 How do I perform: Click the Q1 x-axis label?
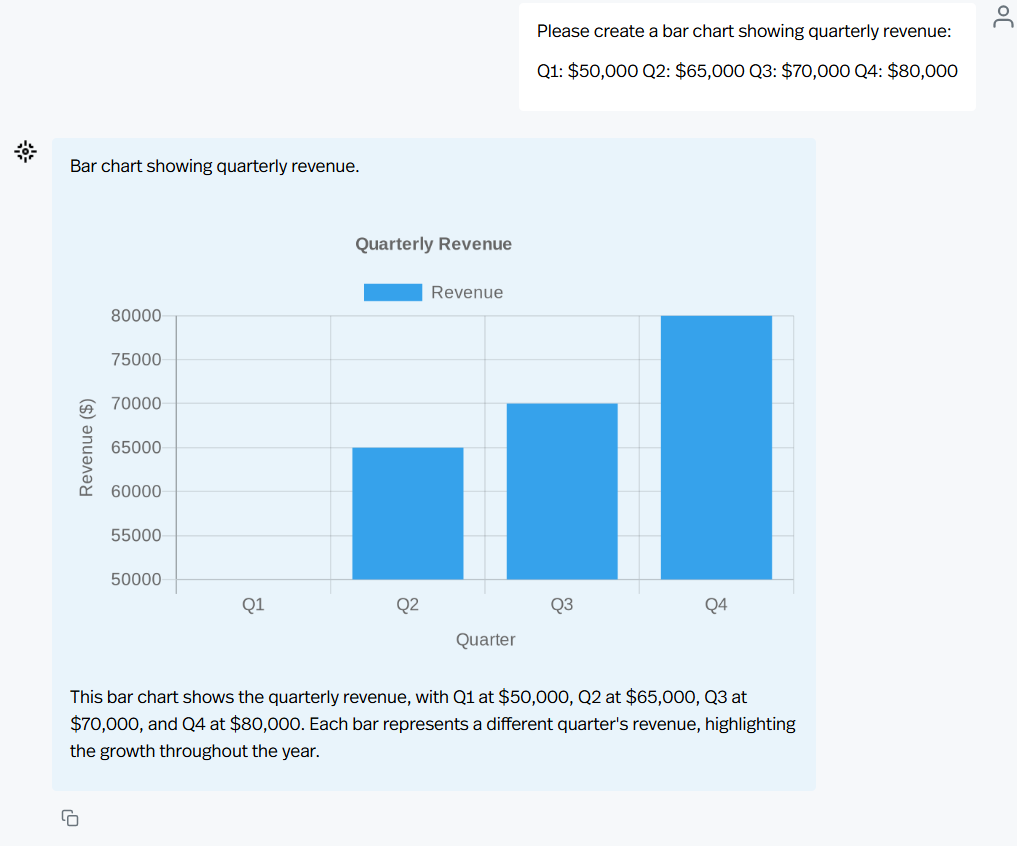253,605
